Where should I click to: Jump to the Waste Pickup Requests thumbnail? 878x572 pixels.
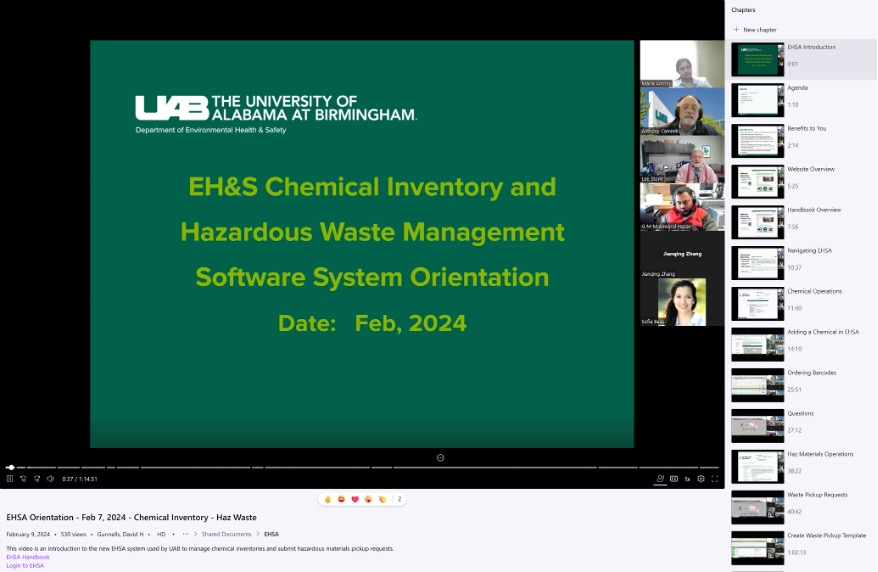(x=758, y=507)
